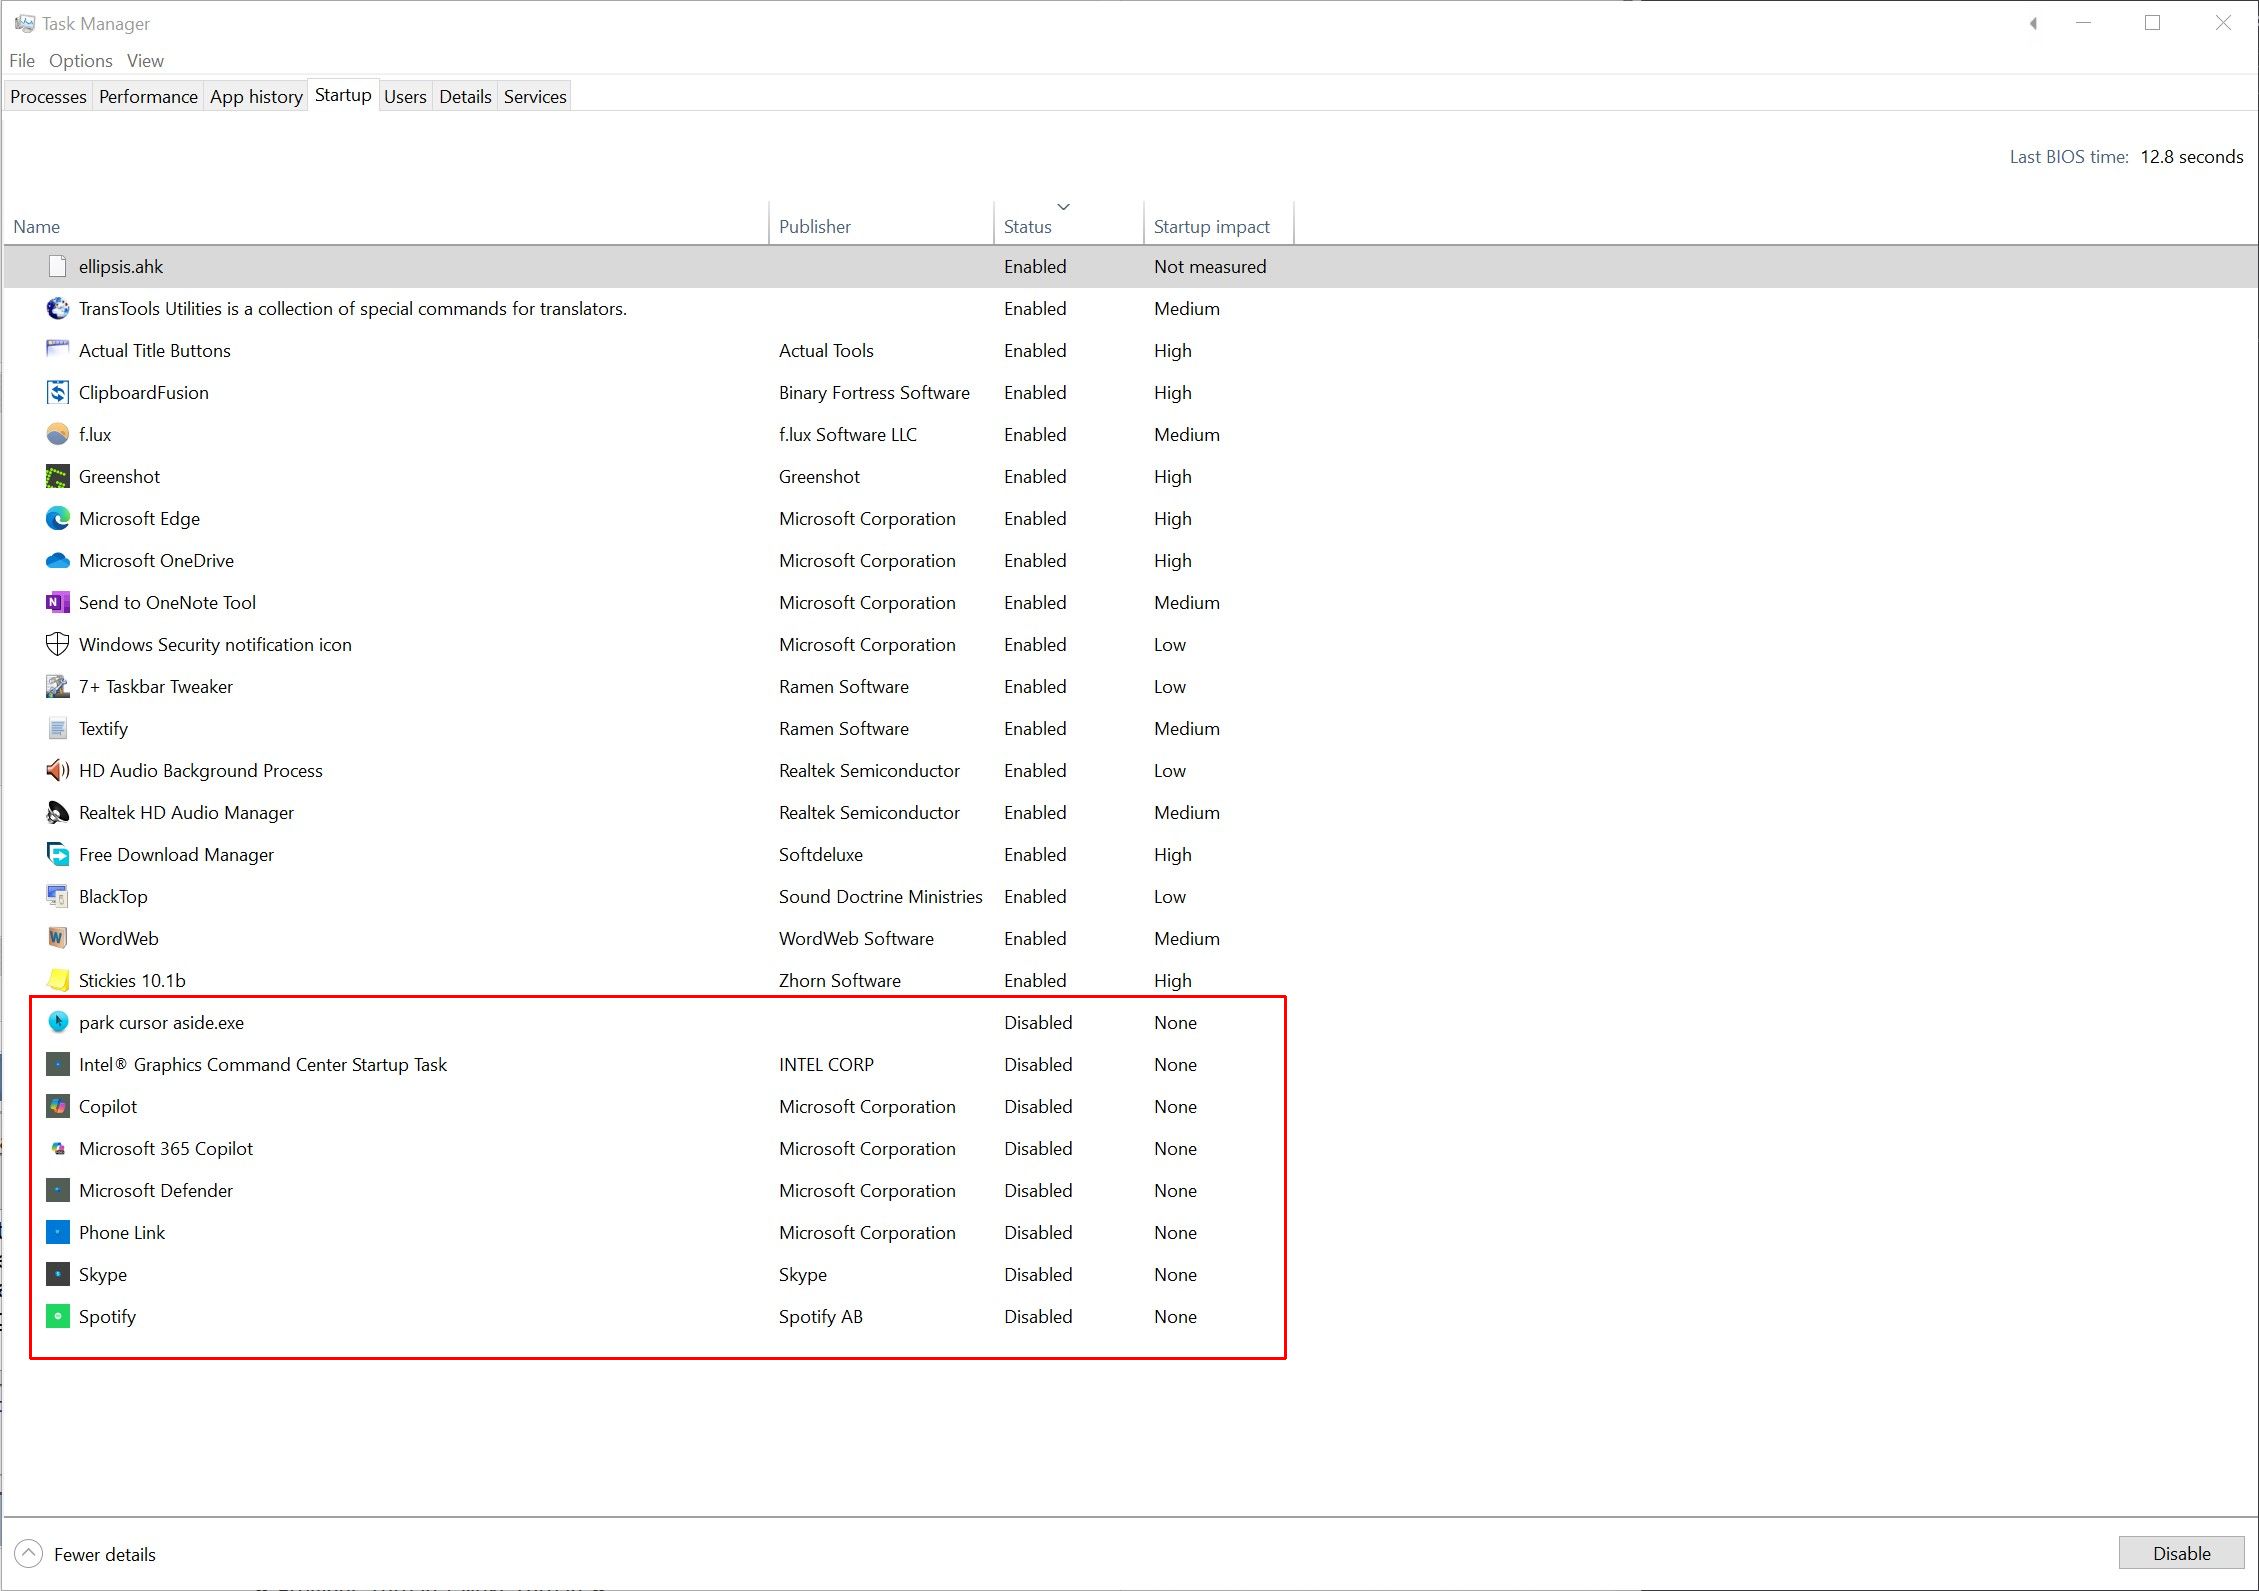Collapse view with Fewer details arrow
This screenshot has height=1591, width=2259.
(x=29, y=1554)
